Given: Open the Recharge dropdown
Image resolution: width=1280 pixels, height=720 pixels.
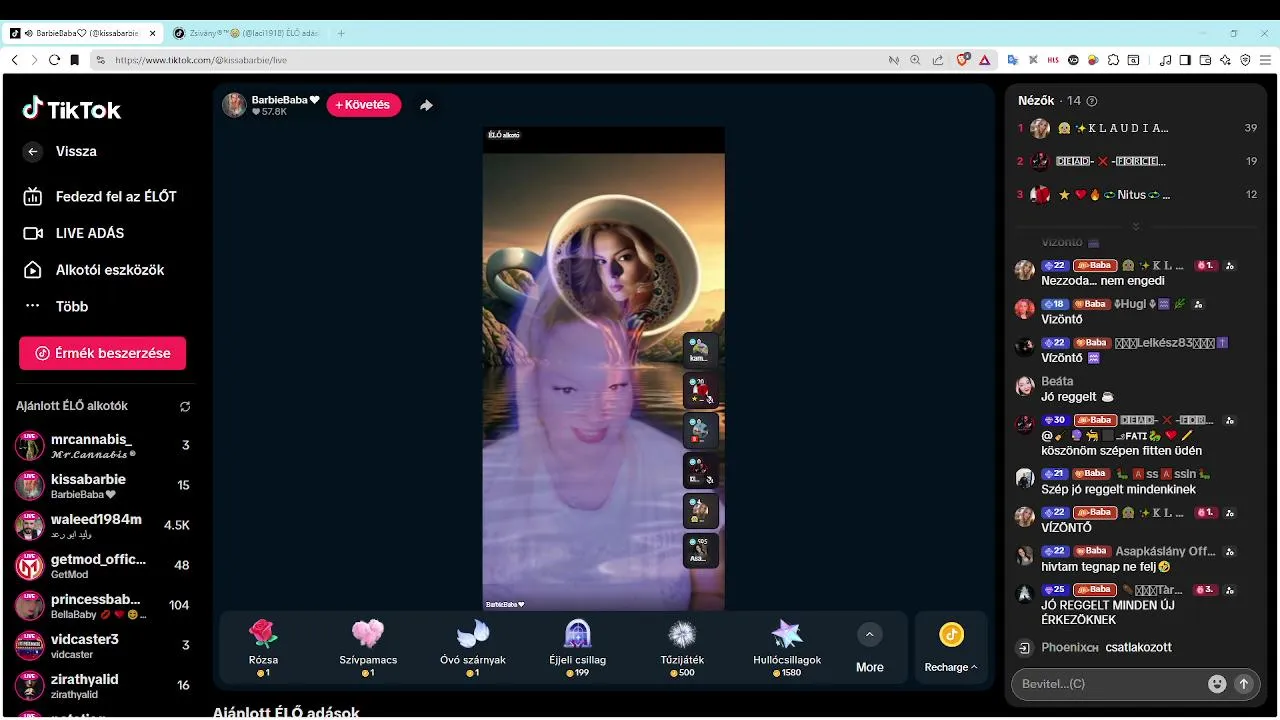Looking at the screenshot, I should pyautogui.click(x=951, y=648).
